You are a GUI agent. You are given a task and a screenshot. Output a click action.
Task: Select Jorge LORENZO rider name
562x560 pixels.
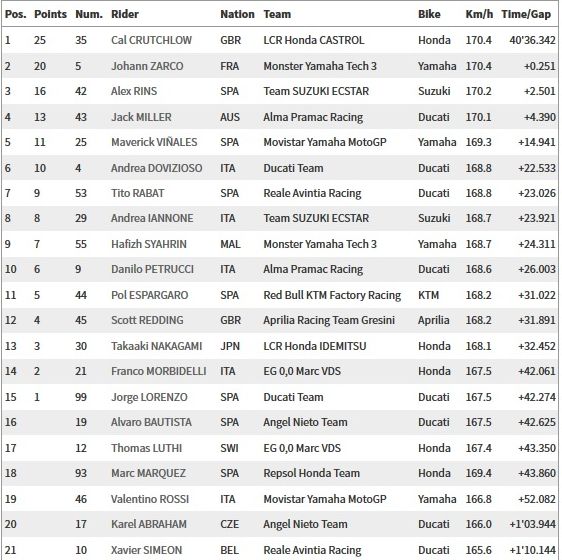pyautogui.click(x=149, y=397)
